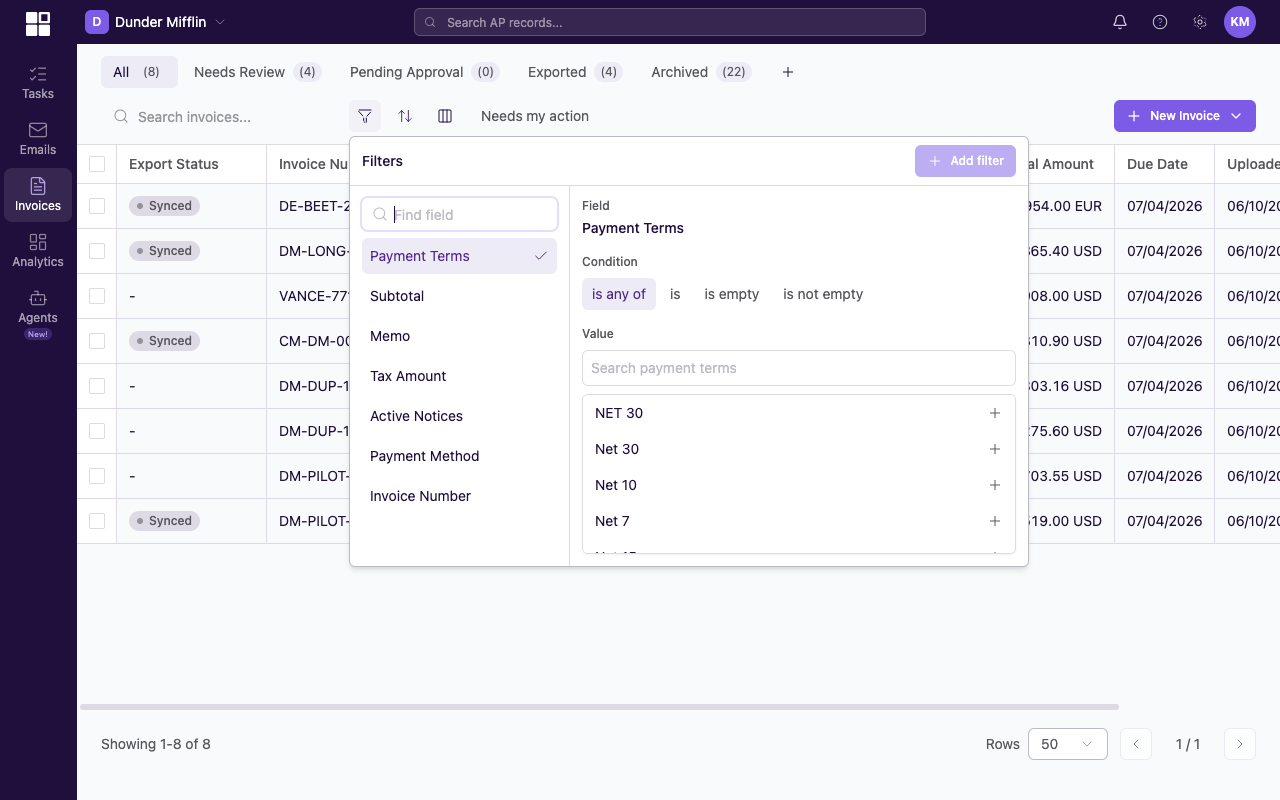
Task: Choose the 'is not empty' condition
Action: [823, 294]
